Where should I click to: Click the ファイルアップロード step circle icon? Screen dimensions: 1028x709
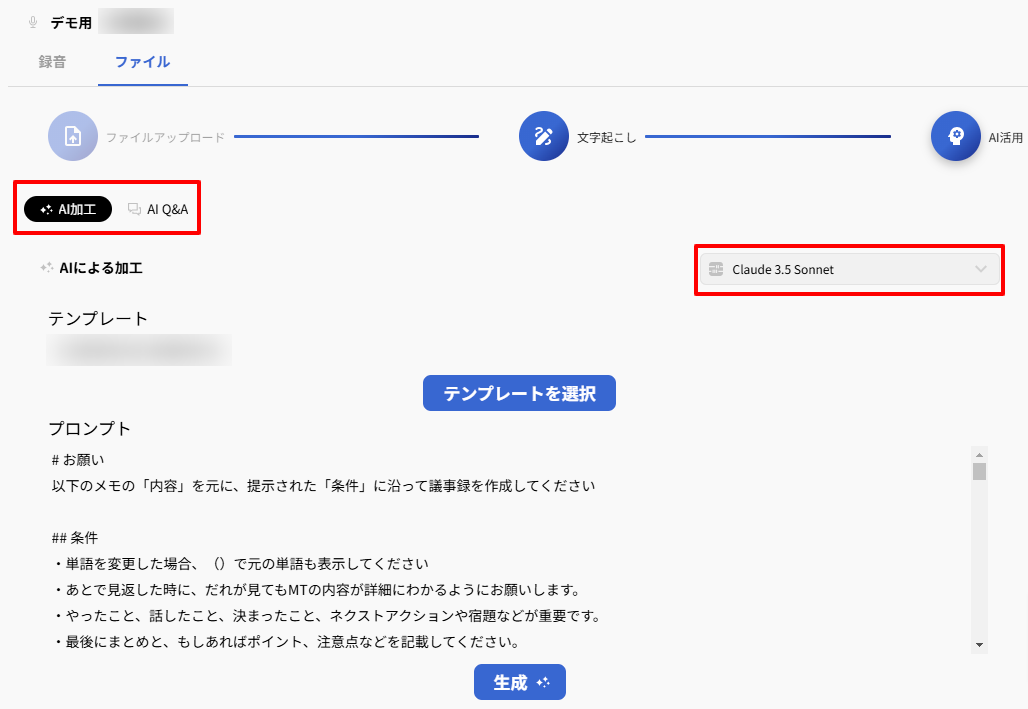pyautogui.click(x=73, y=136)
